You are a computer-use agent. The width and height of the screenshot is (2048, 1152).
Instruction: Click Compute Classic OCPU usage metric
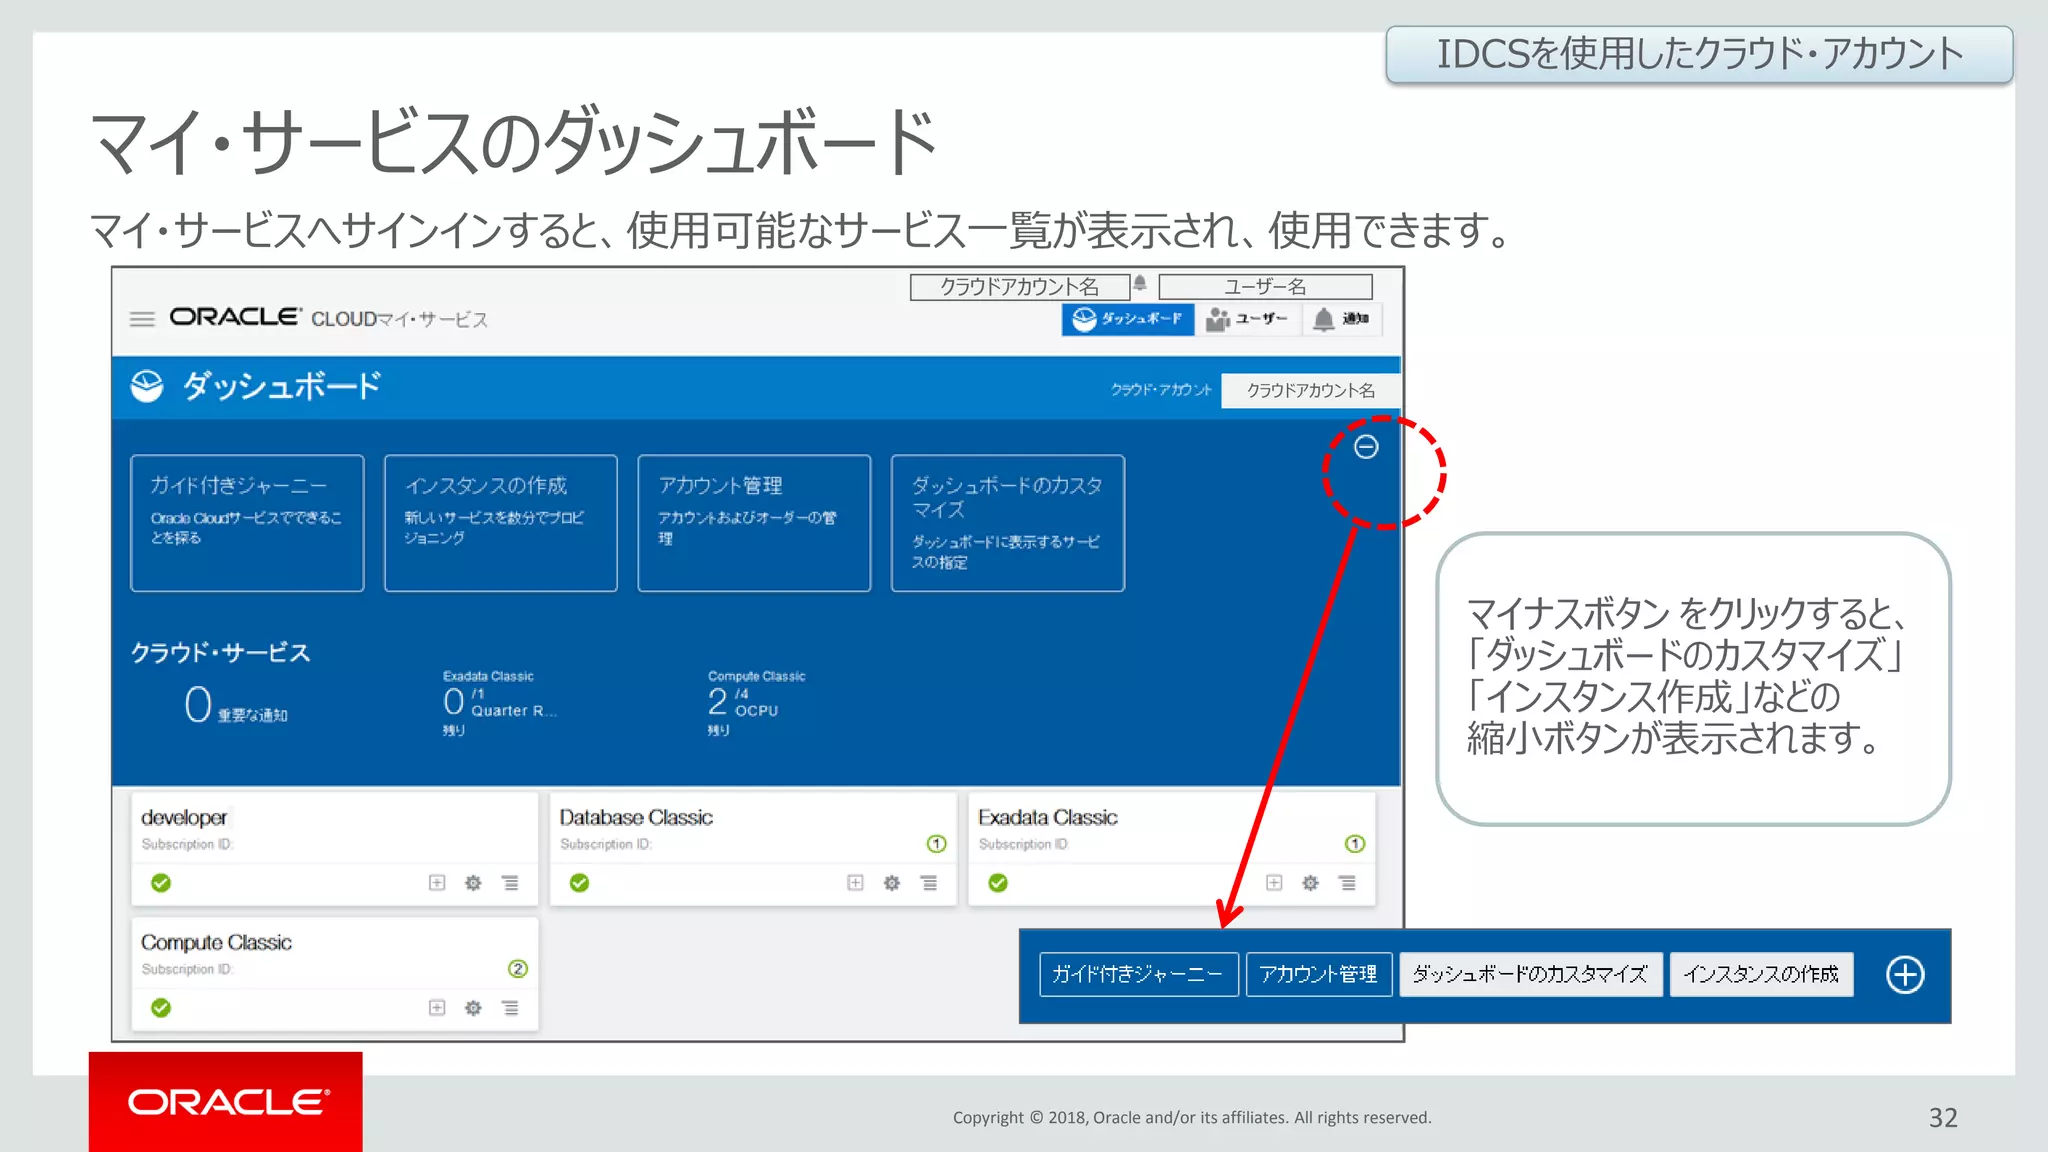[x=756, y=704]
